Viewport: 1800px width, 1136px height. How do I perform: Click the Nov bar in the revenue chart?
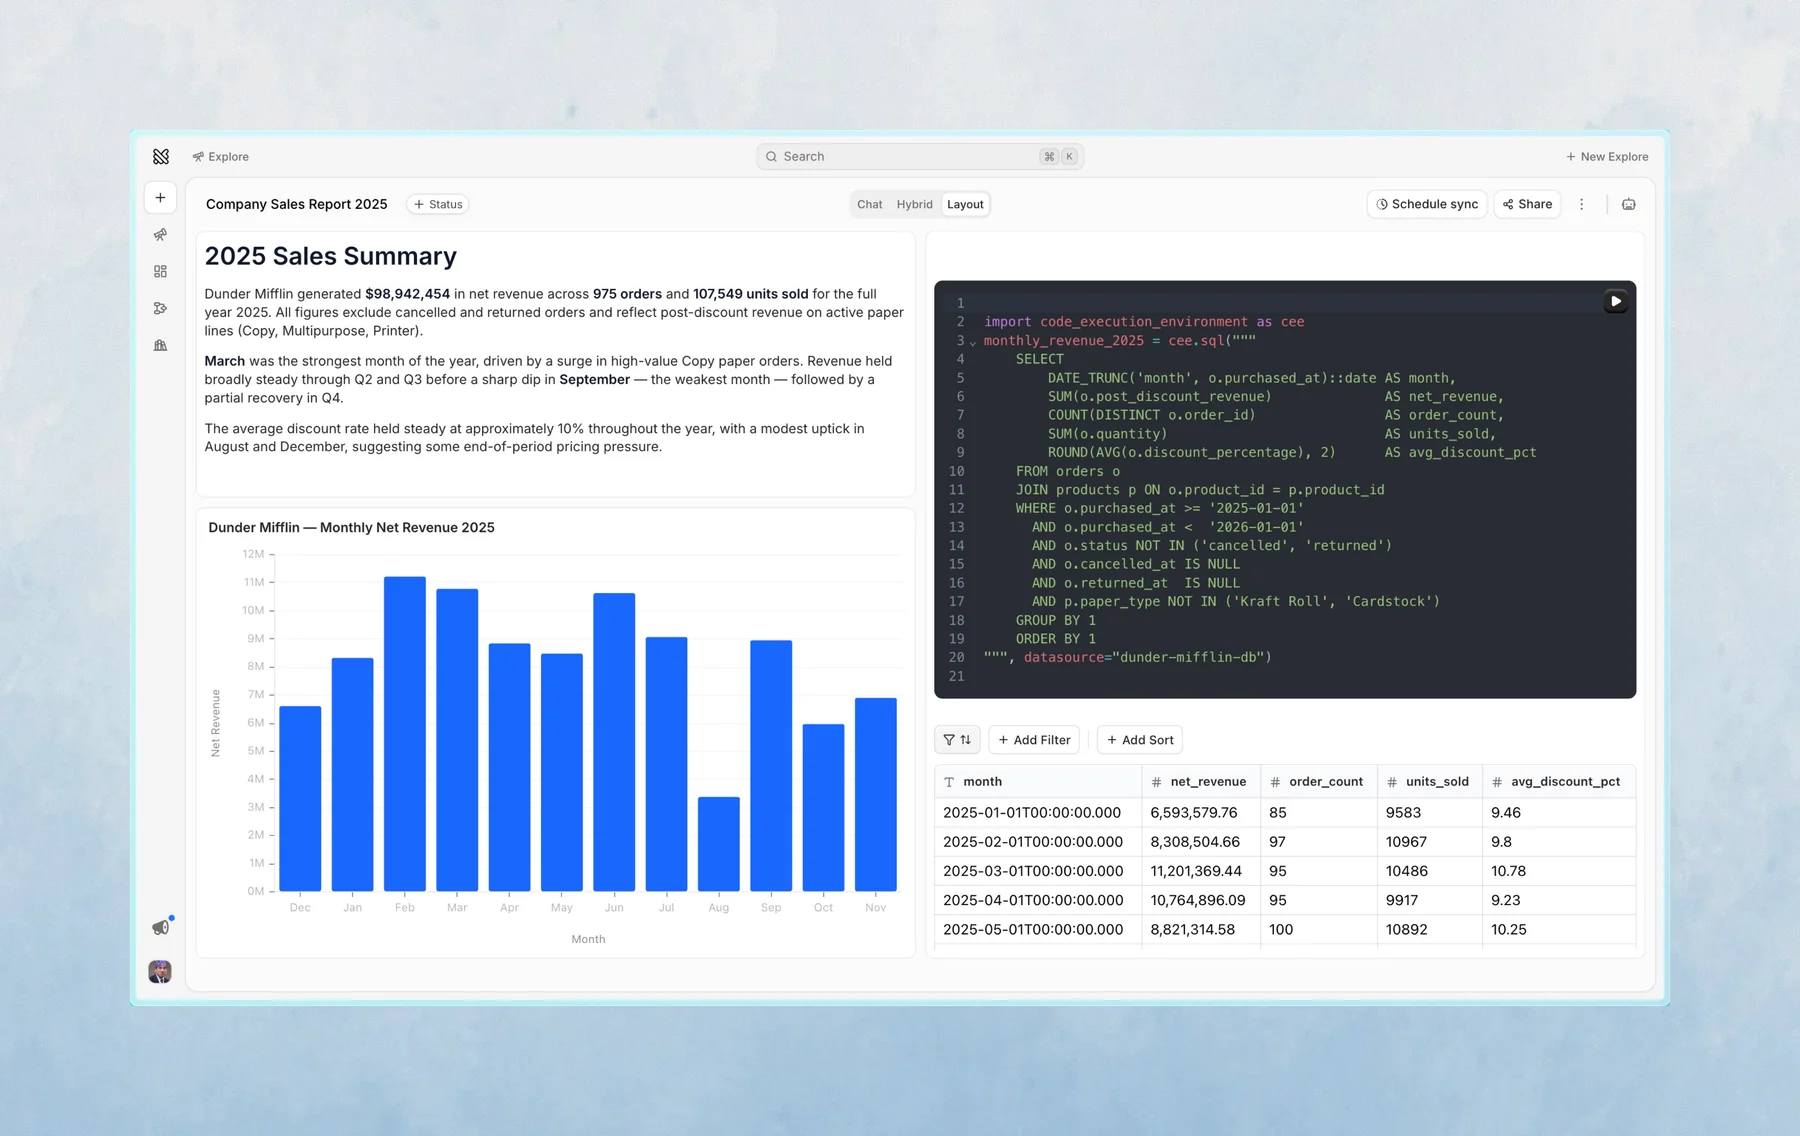(x=876, y=794)
